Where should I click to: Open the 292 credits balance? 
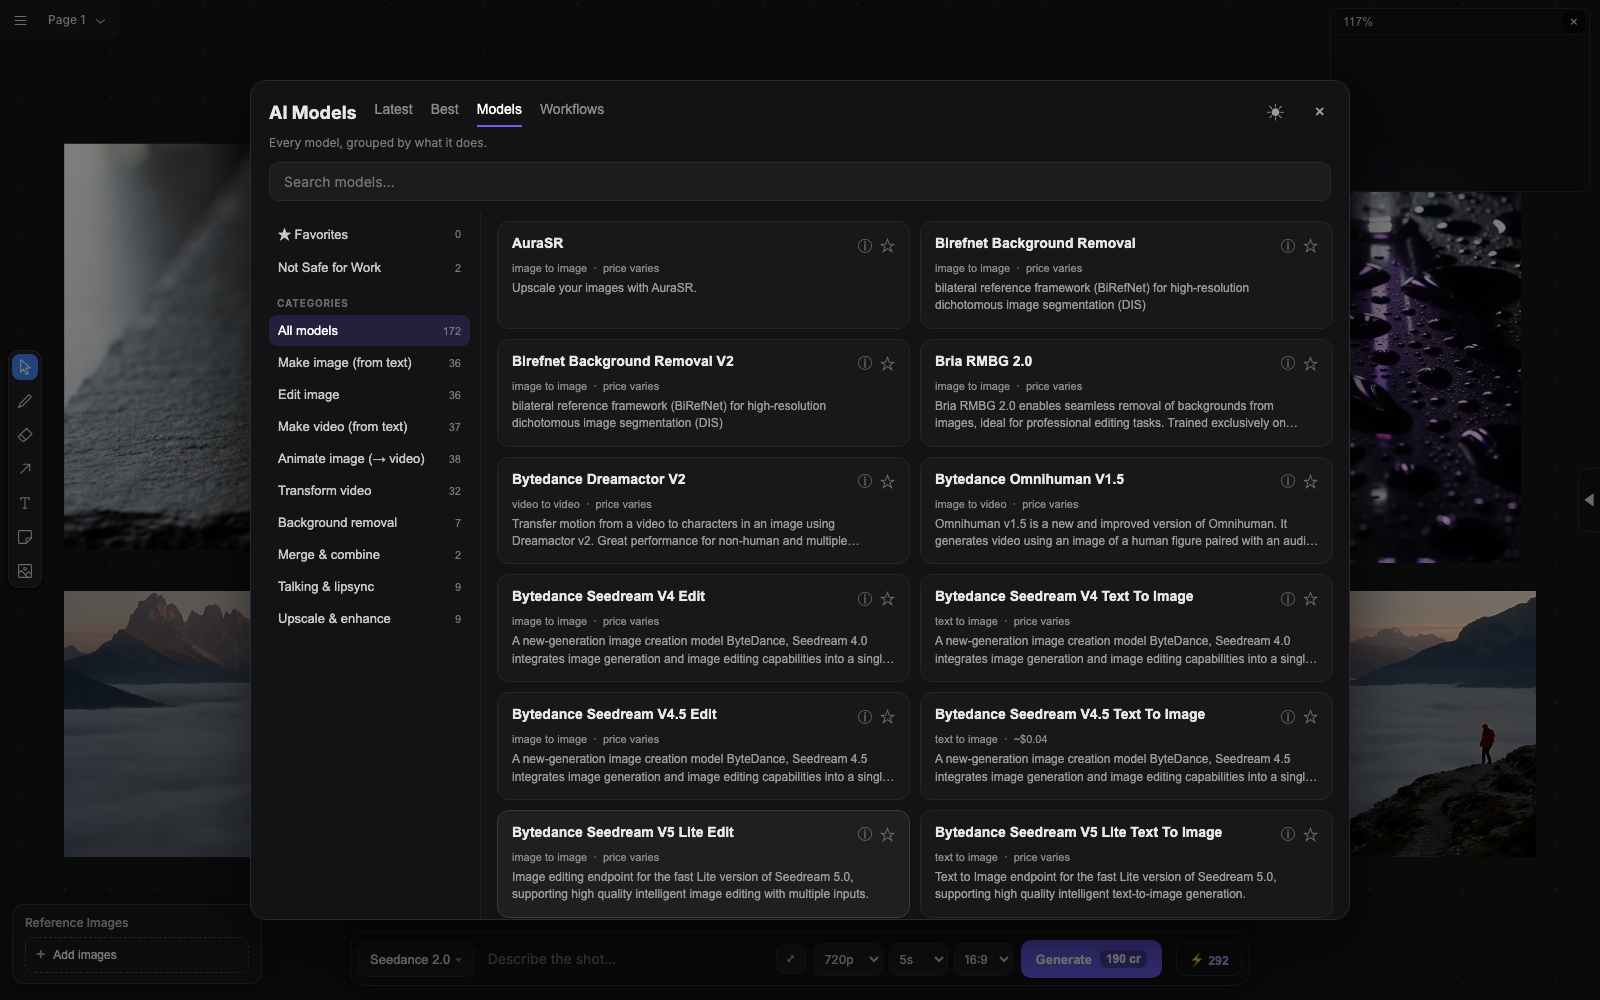(x=1209, y=960)
